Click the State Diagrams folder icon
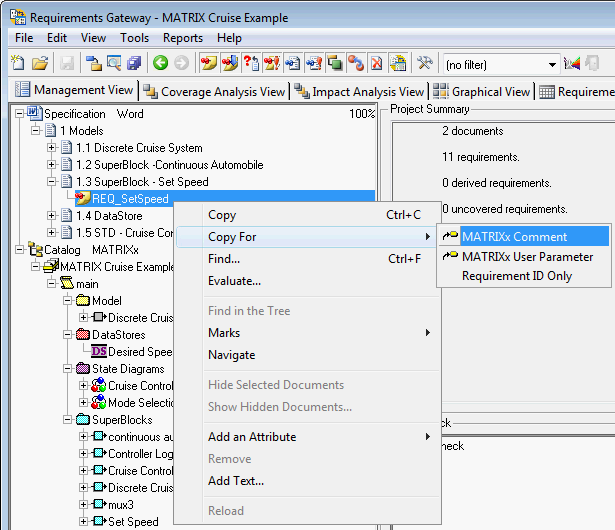This screenshot has height=530, width=615. tap(83, 369)
